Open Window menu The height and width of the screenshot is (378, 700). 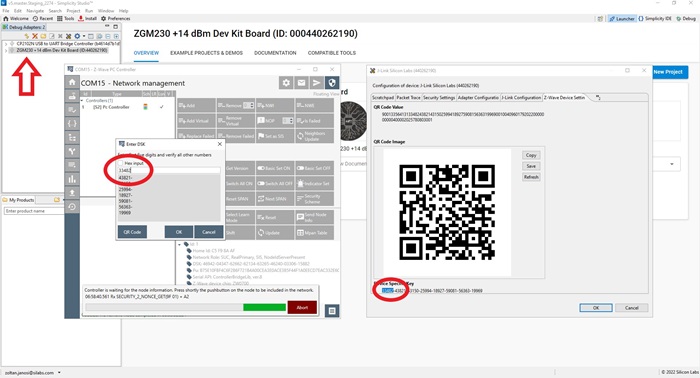[x=106, y=11]
